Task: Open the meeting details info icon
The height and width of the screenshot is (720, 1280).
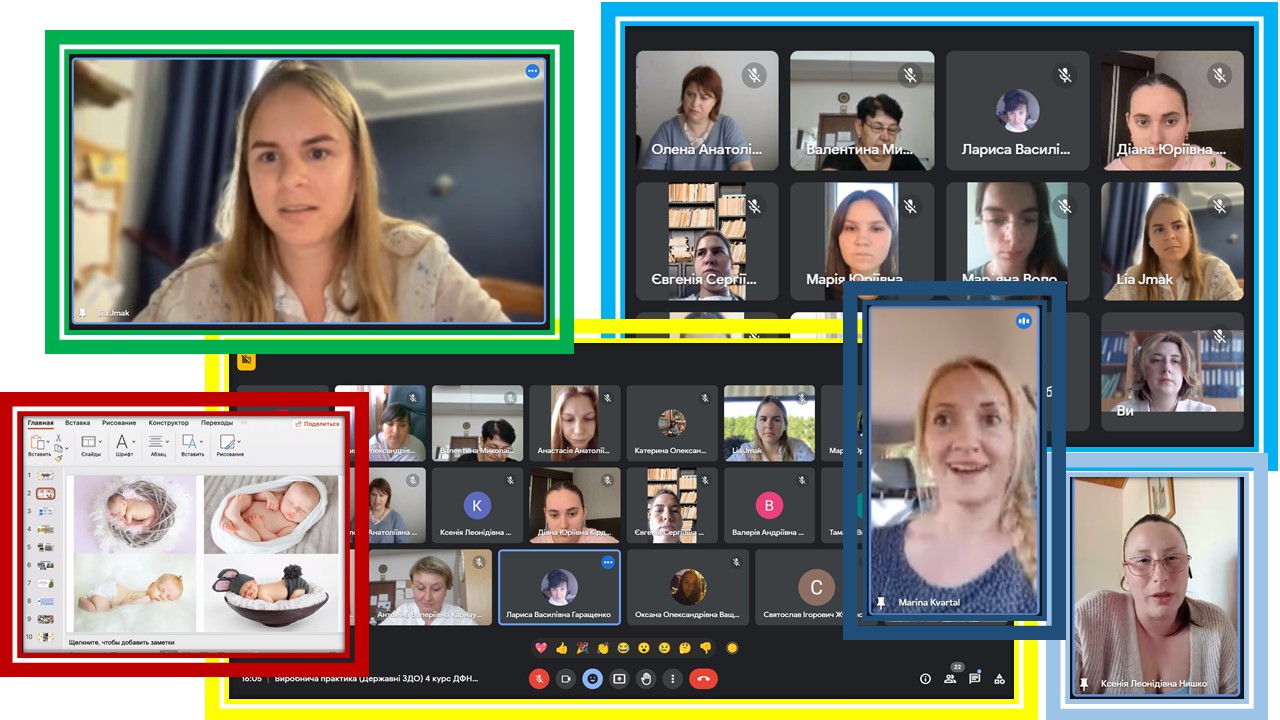Action: 925,679
